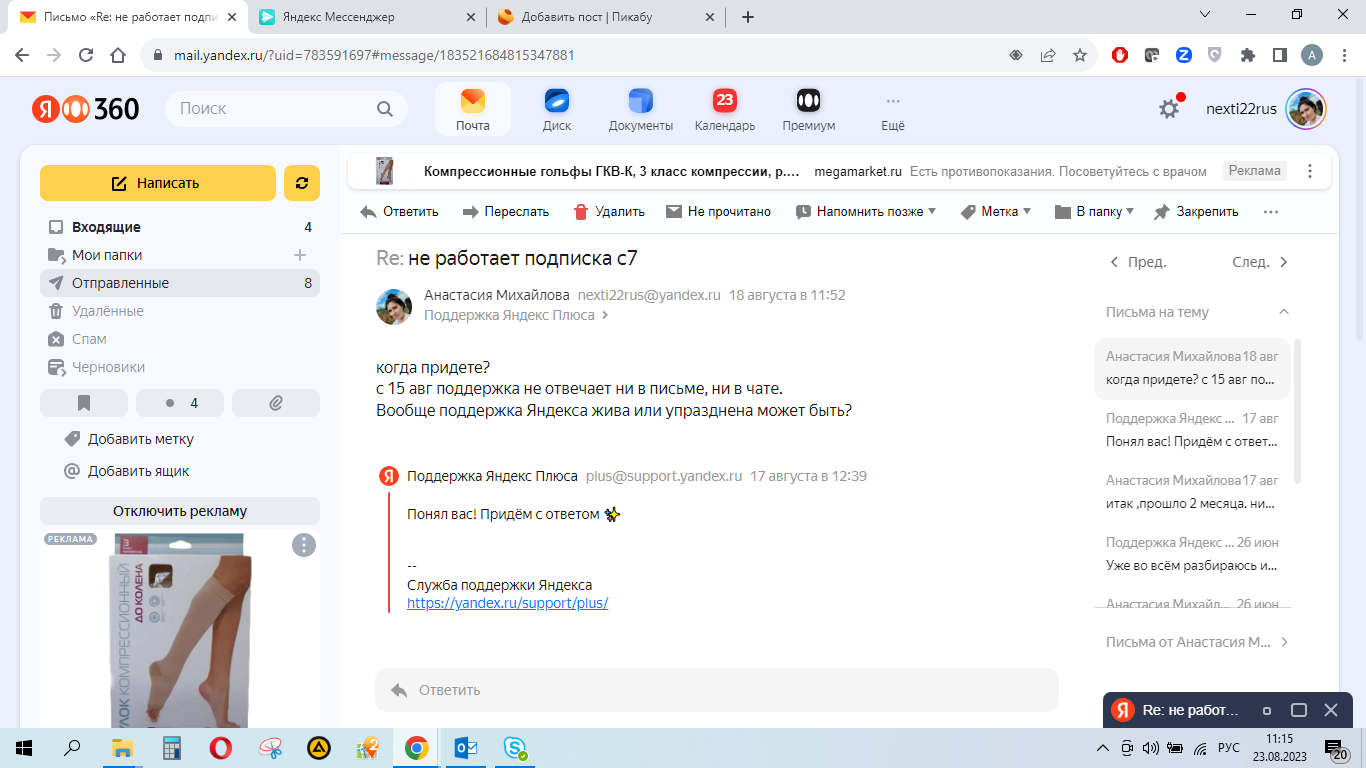Open the ad options three-dot menu
1366x768 pixels.
1310,171
